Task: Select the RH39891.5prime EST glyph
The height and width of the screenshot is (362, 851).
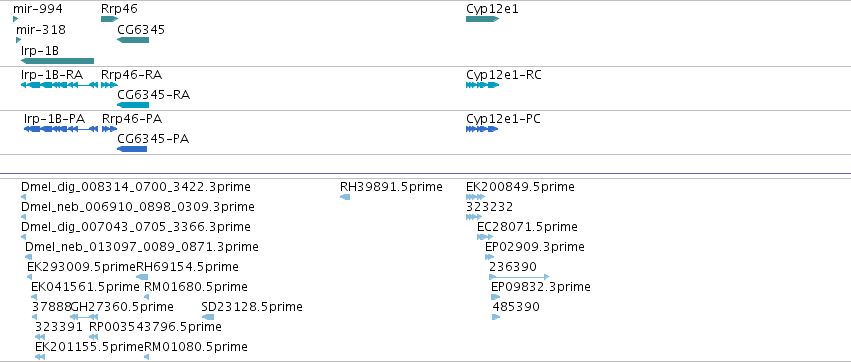Action: (345, 197)
